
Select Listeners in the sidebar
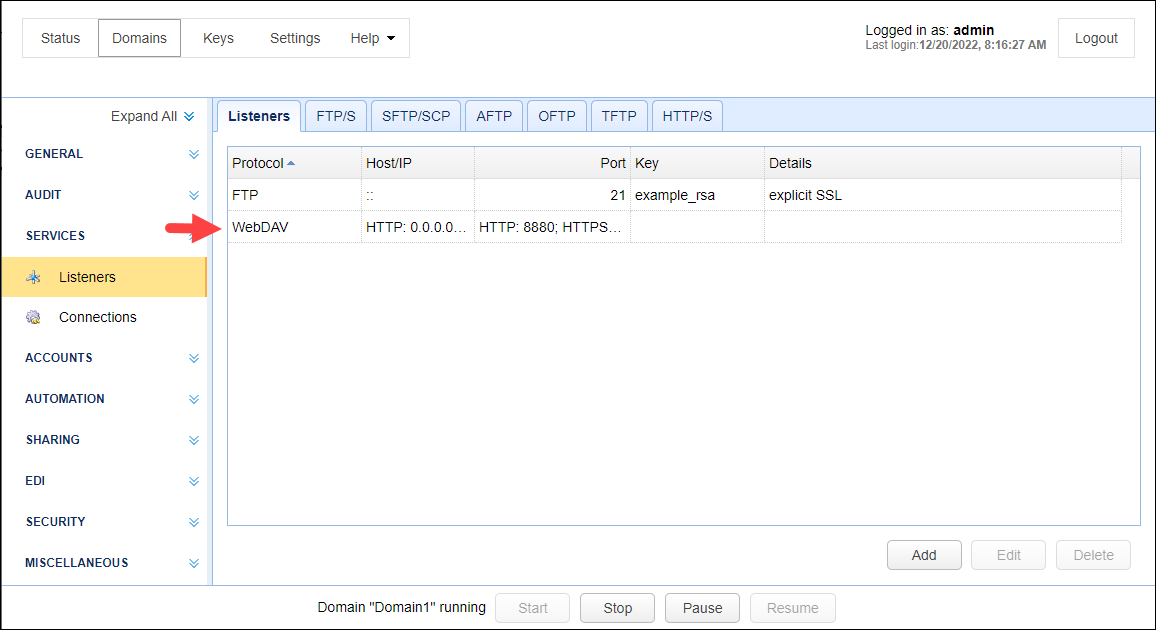pos(104,277)
